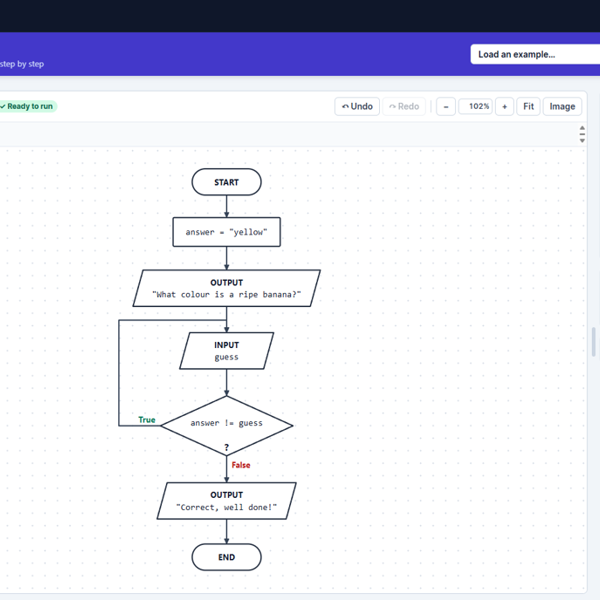Select the answer != guess decision diamond
Viewport: 600px width, 600px height.
pyautogui.click(x=227, y=426)
